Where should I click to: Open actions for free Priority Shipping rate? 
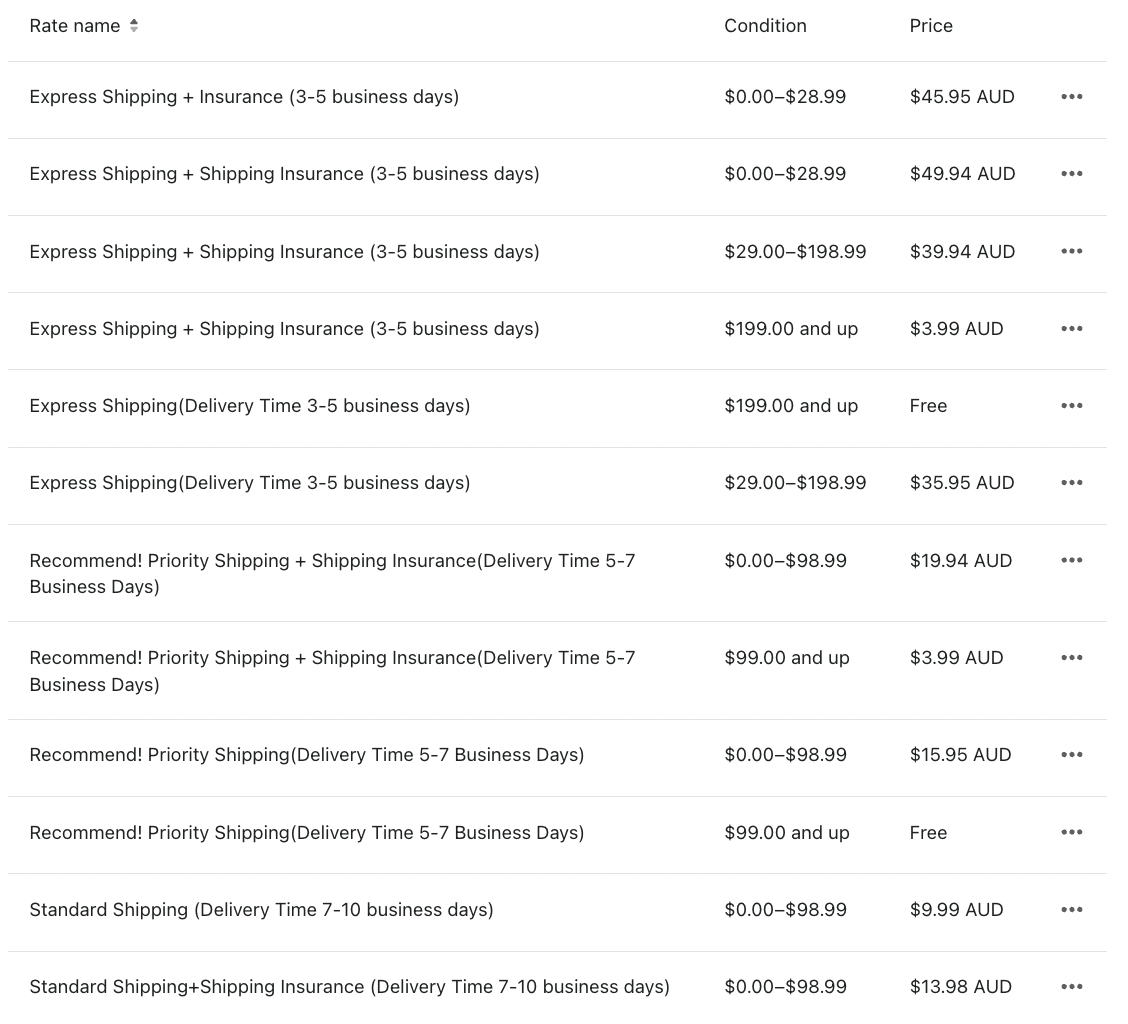click(x=1071, y=833)
